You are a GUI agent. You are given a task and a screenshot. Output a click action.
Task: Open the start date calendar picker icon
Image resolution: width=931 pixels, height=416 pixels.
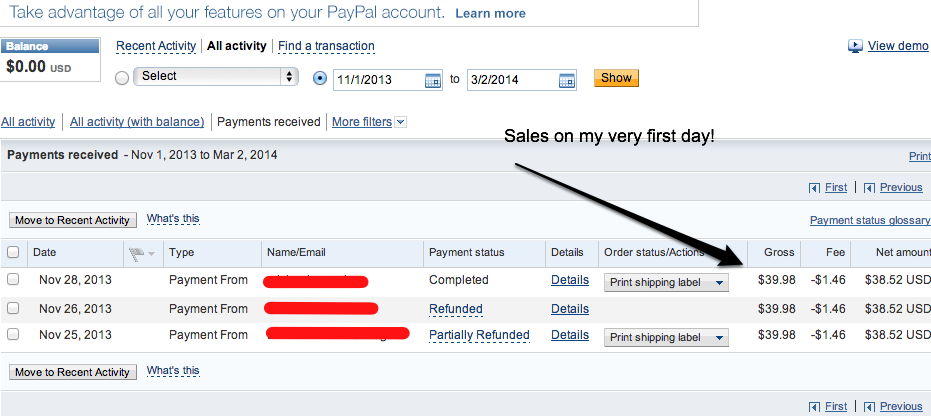tap(433, 80)
